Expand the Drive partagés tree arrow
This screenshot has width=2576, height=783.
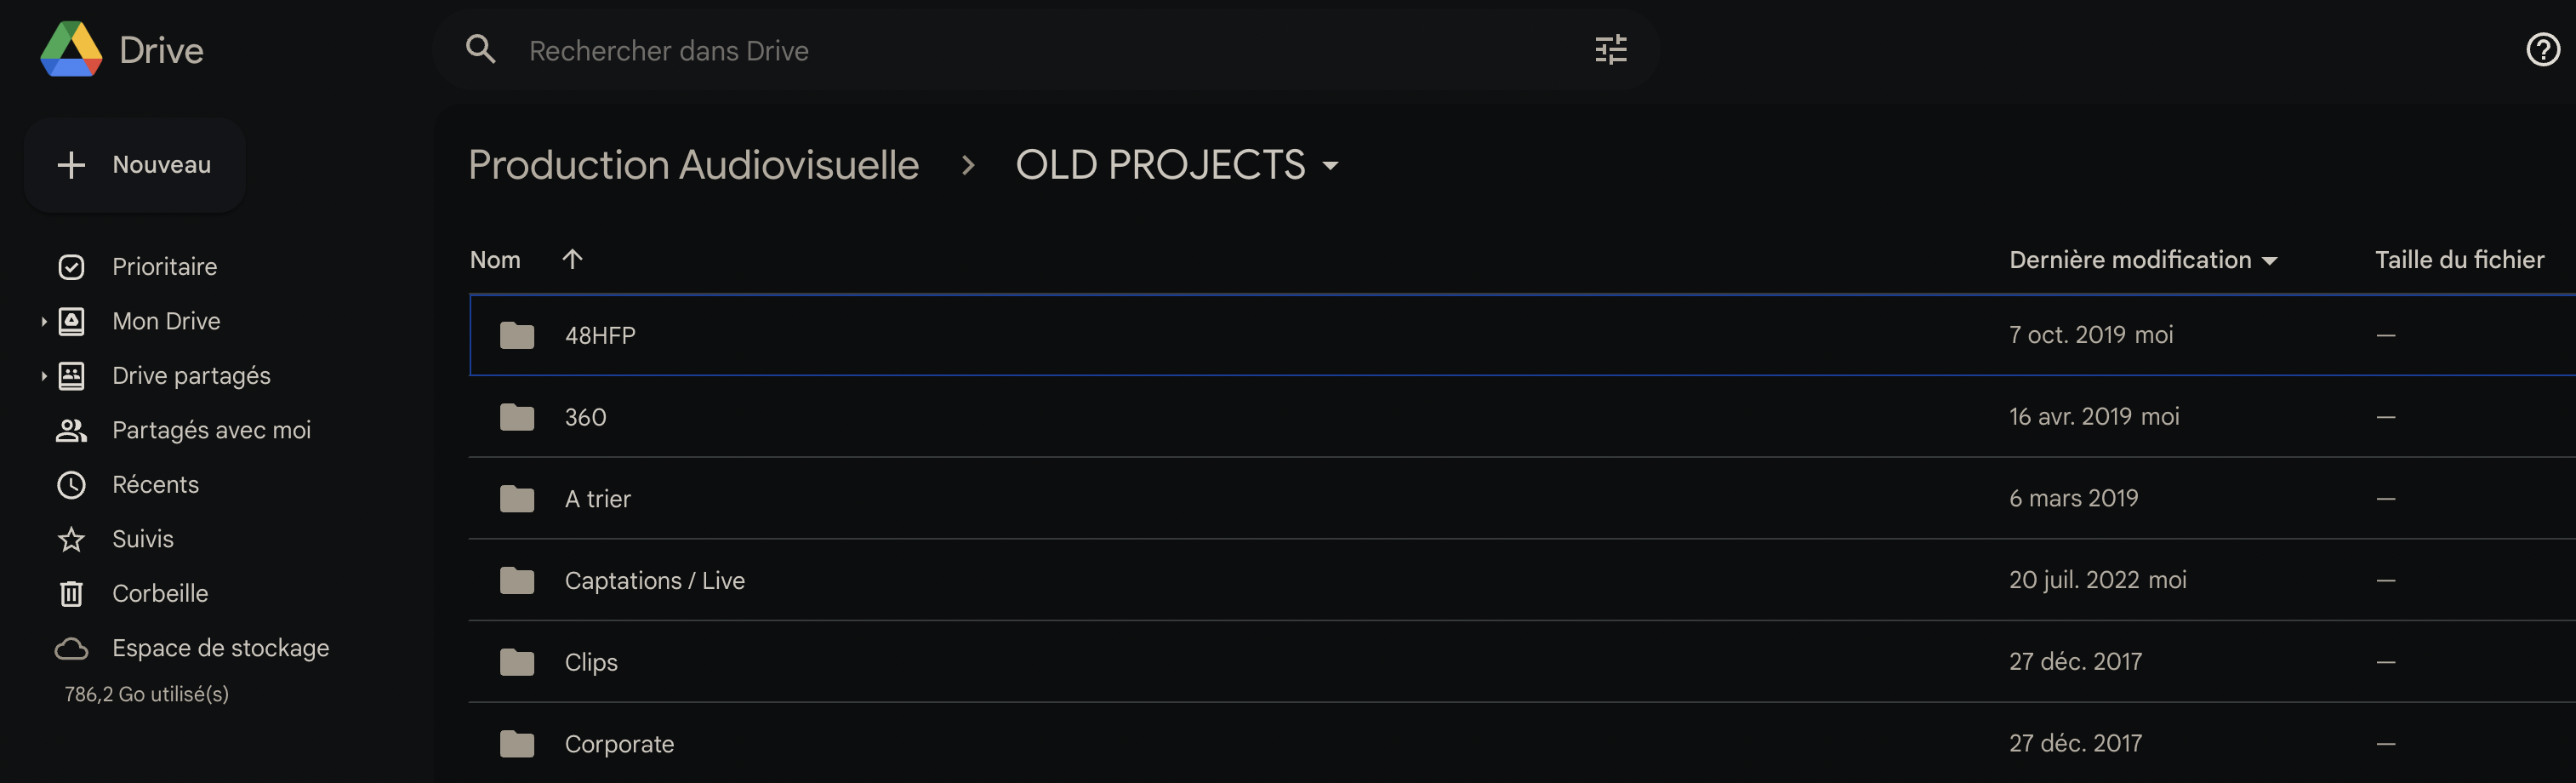pos(44,376)
